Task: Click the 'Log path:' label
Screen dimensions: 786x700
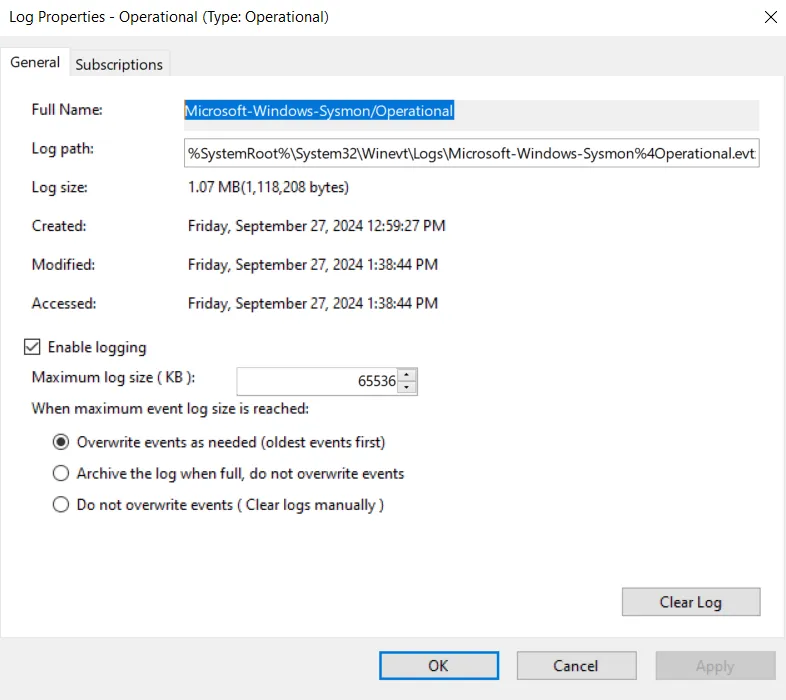Action: (x=63, y=148)
